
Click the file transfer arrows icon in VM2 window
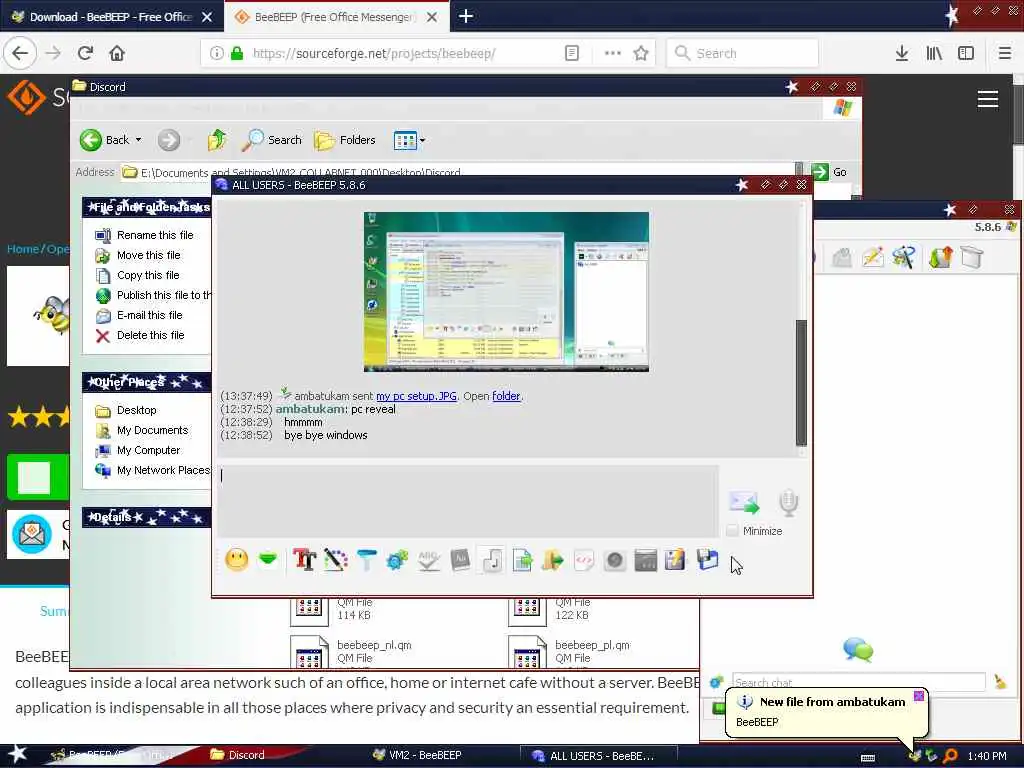940,258
